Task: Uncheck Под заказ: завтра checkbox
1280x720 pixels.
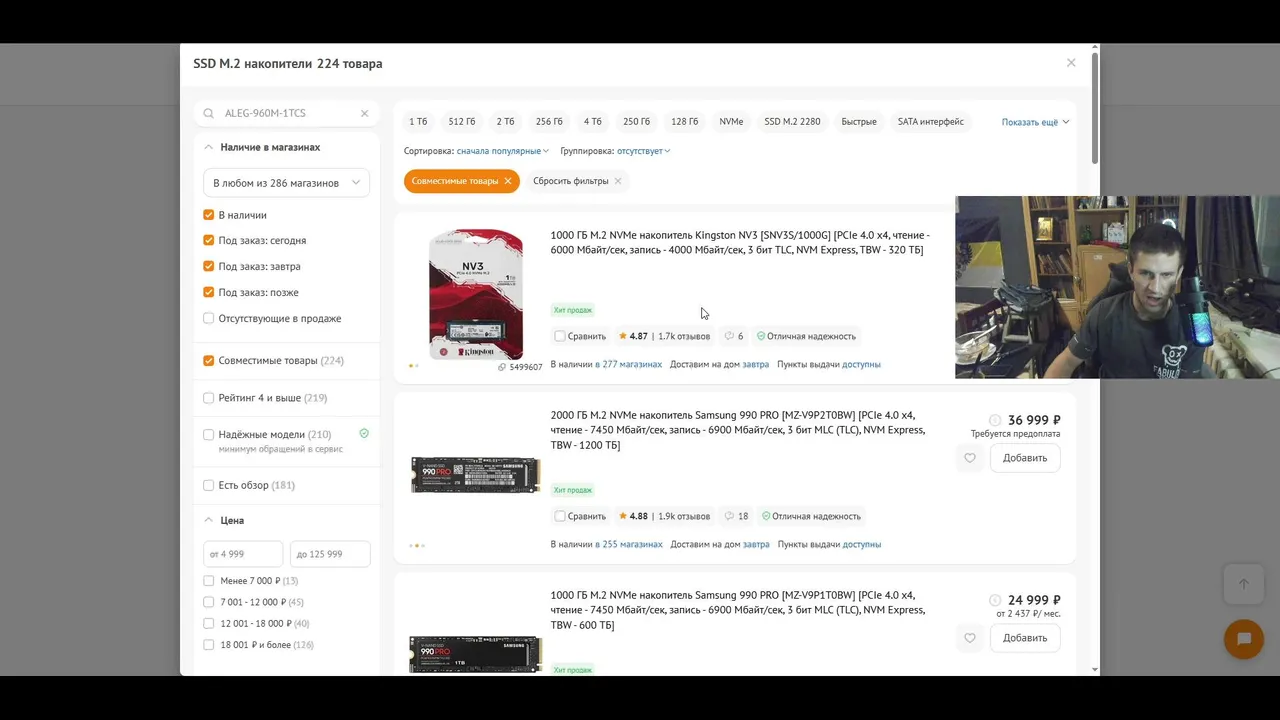Action: (x=209, y=266)
